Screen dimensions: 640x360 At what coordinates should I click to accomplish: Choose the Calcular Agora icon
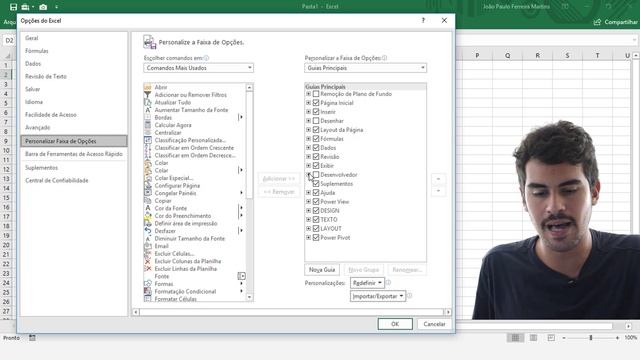tap(148, 125)
